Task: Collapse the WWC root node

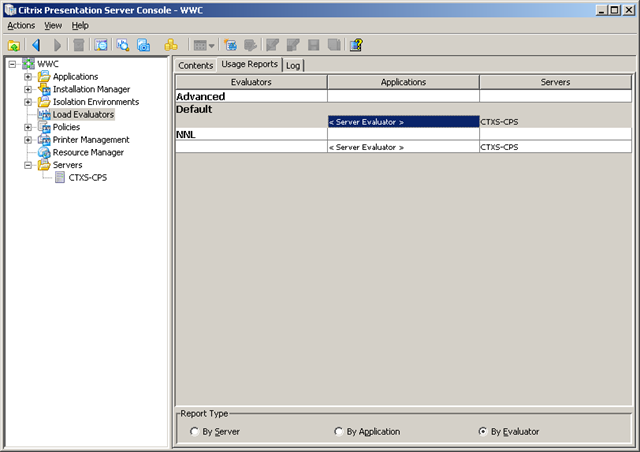Action: coord(12,64)
